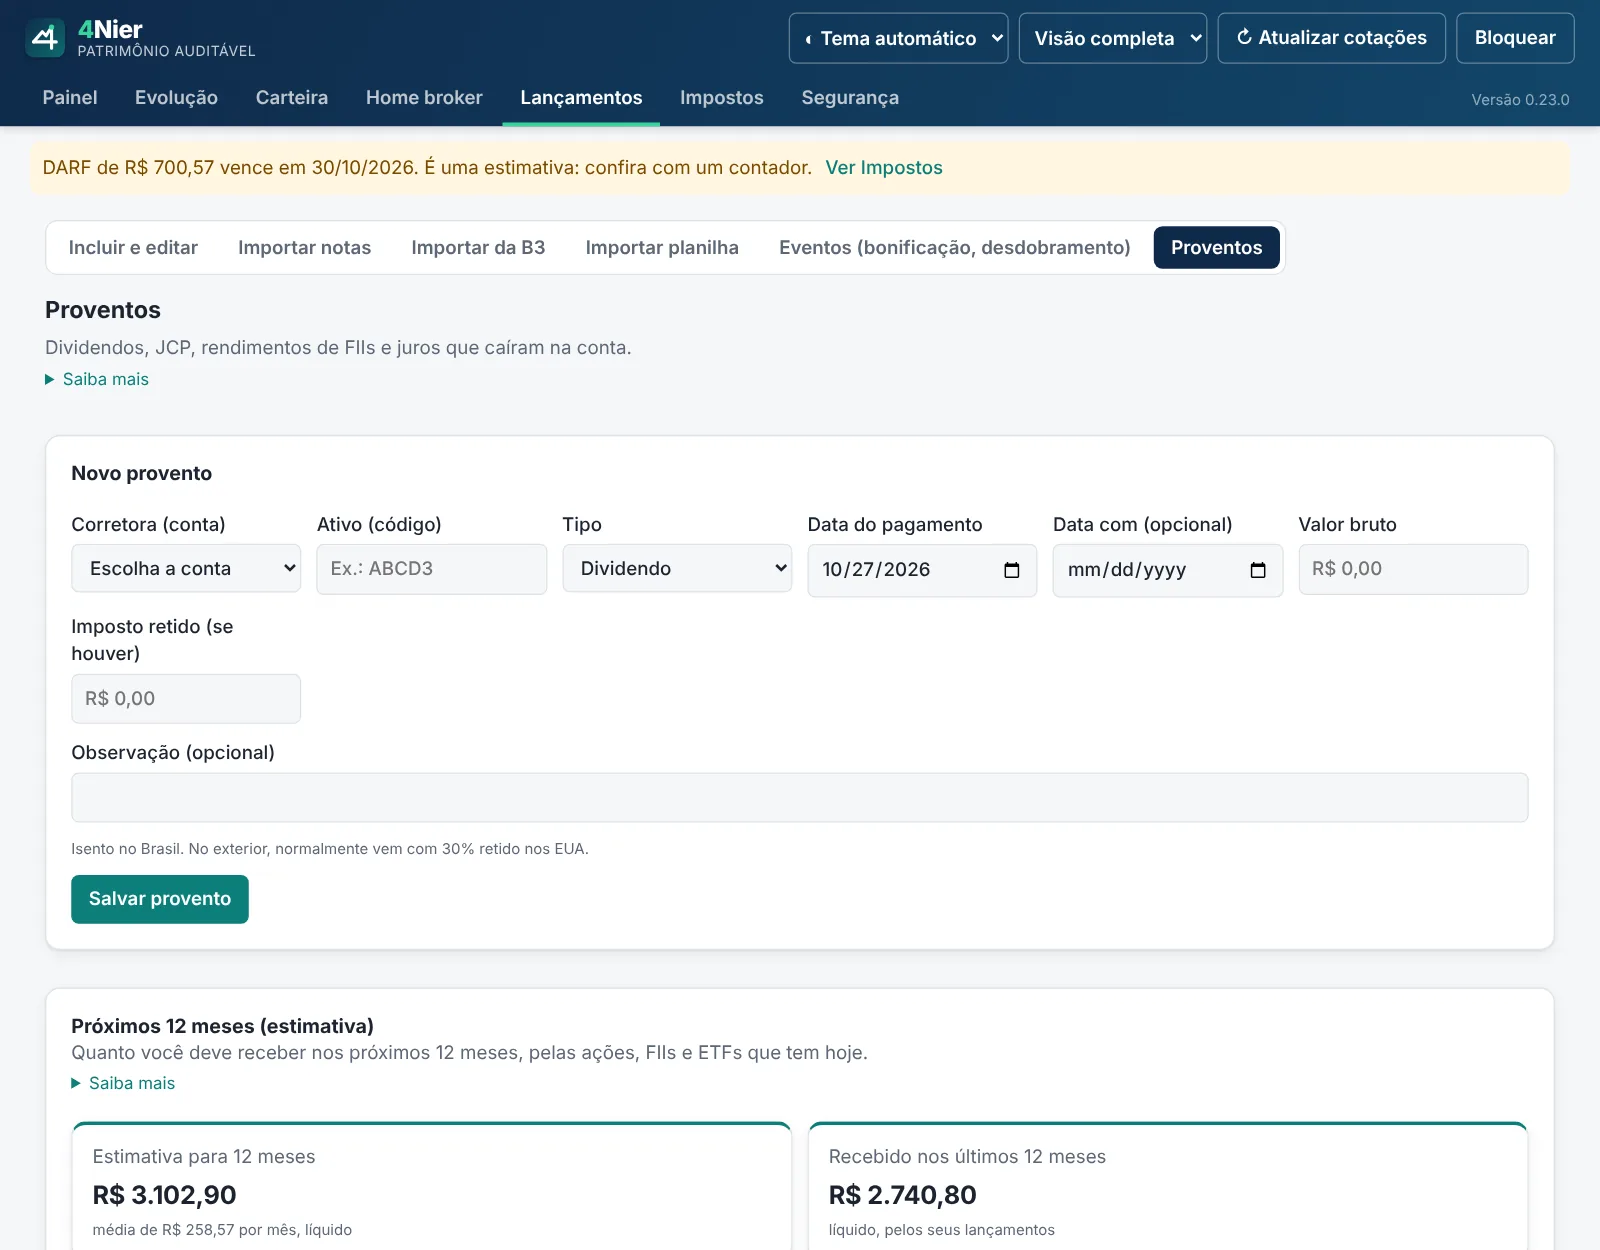
Task: Click the Salvar provento button
Action: click(x=160, y=899)
